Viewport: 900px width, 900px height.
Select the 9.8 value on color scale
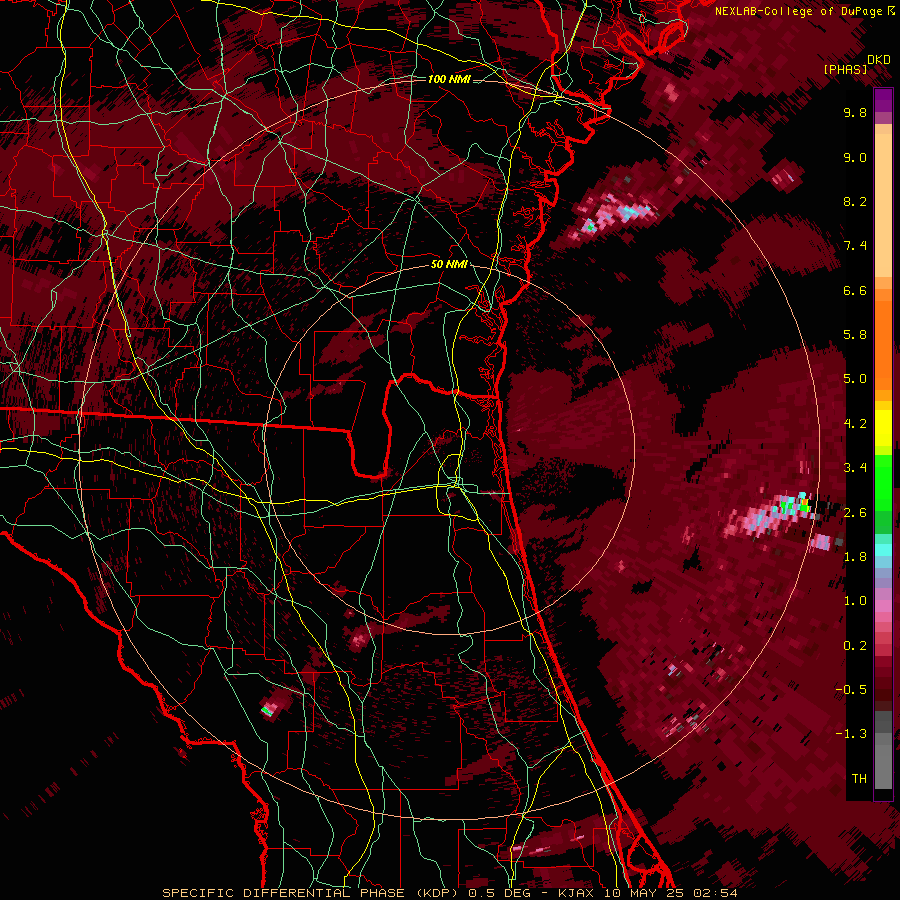tap(855, 112)
